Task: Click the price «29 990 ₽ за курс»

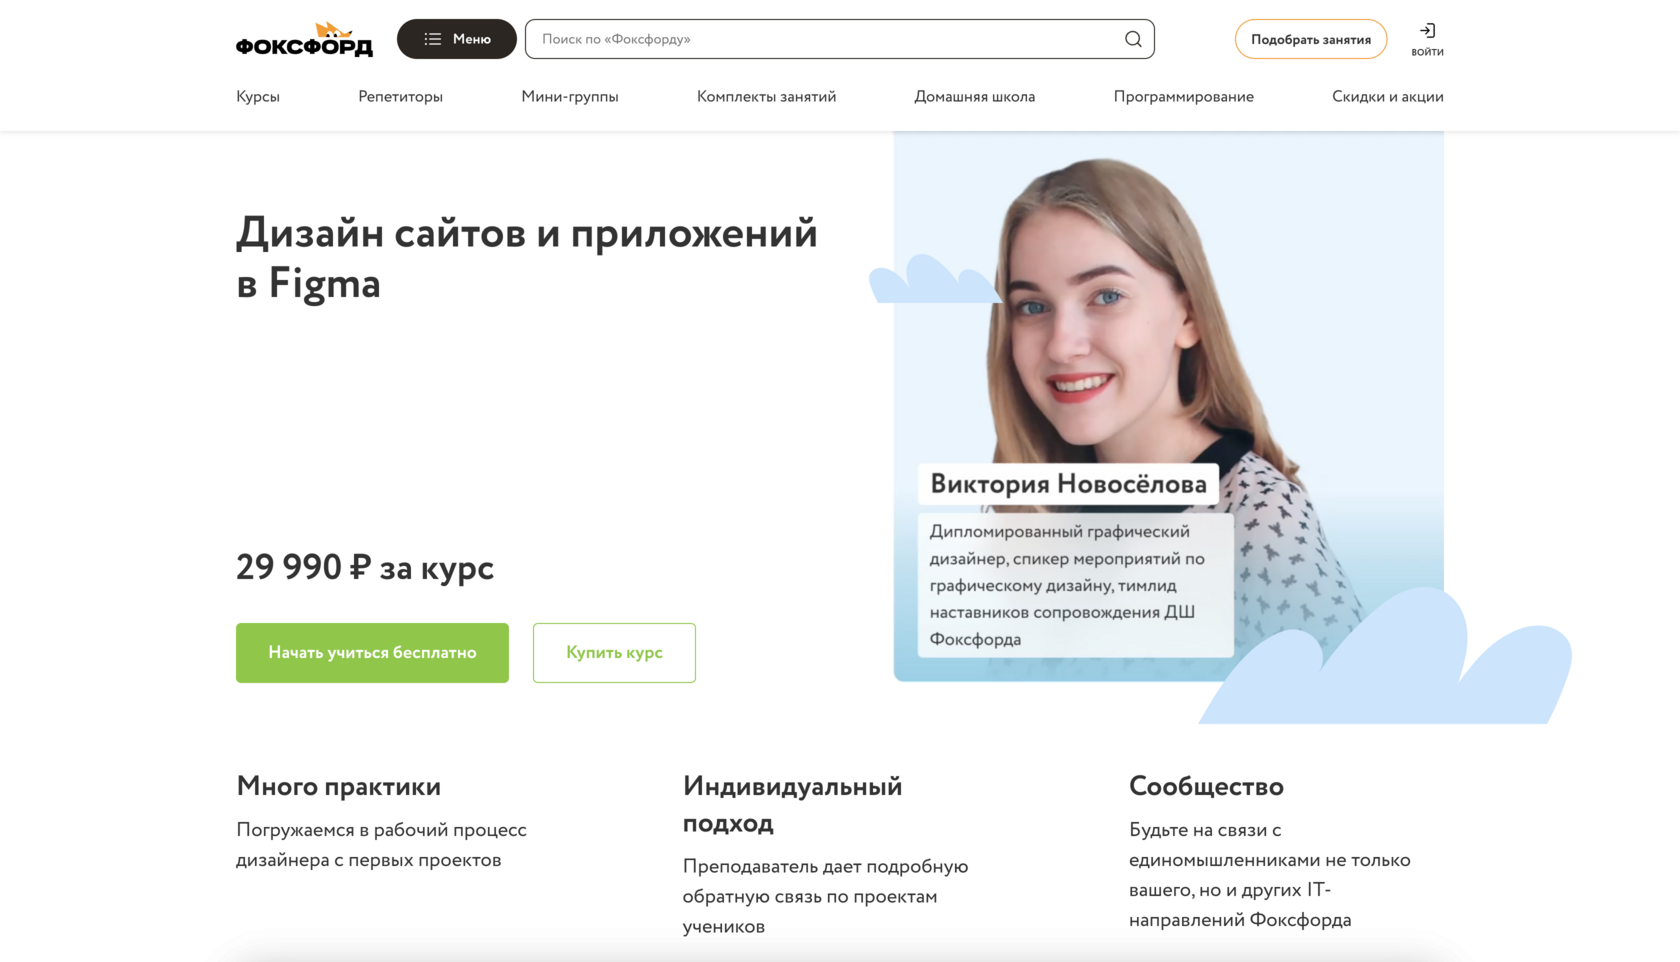Action: [x=365, y=567]
